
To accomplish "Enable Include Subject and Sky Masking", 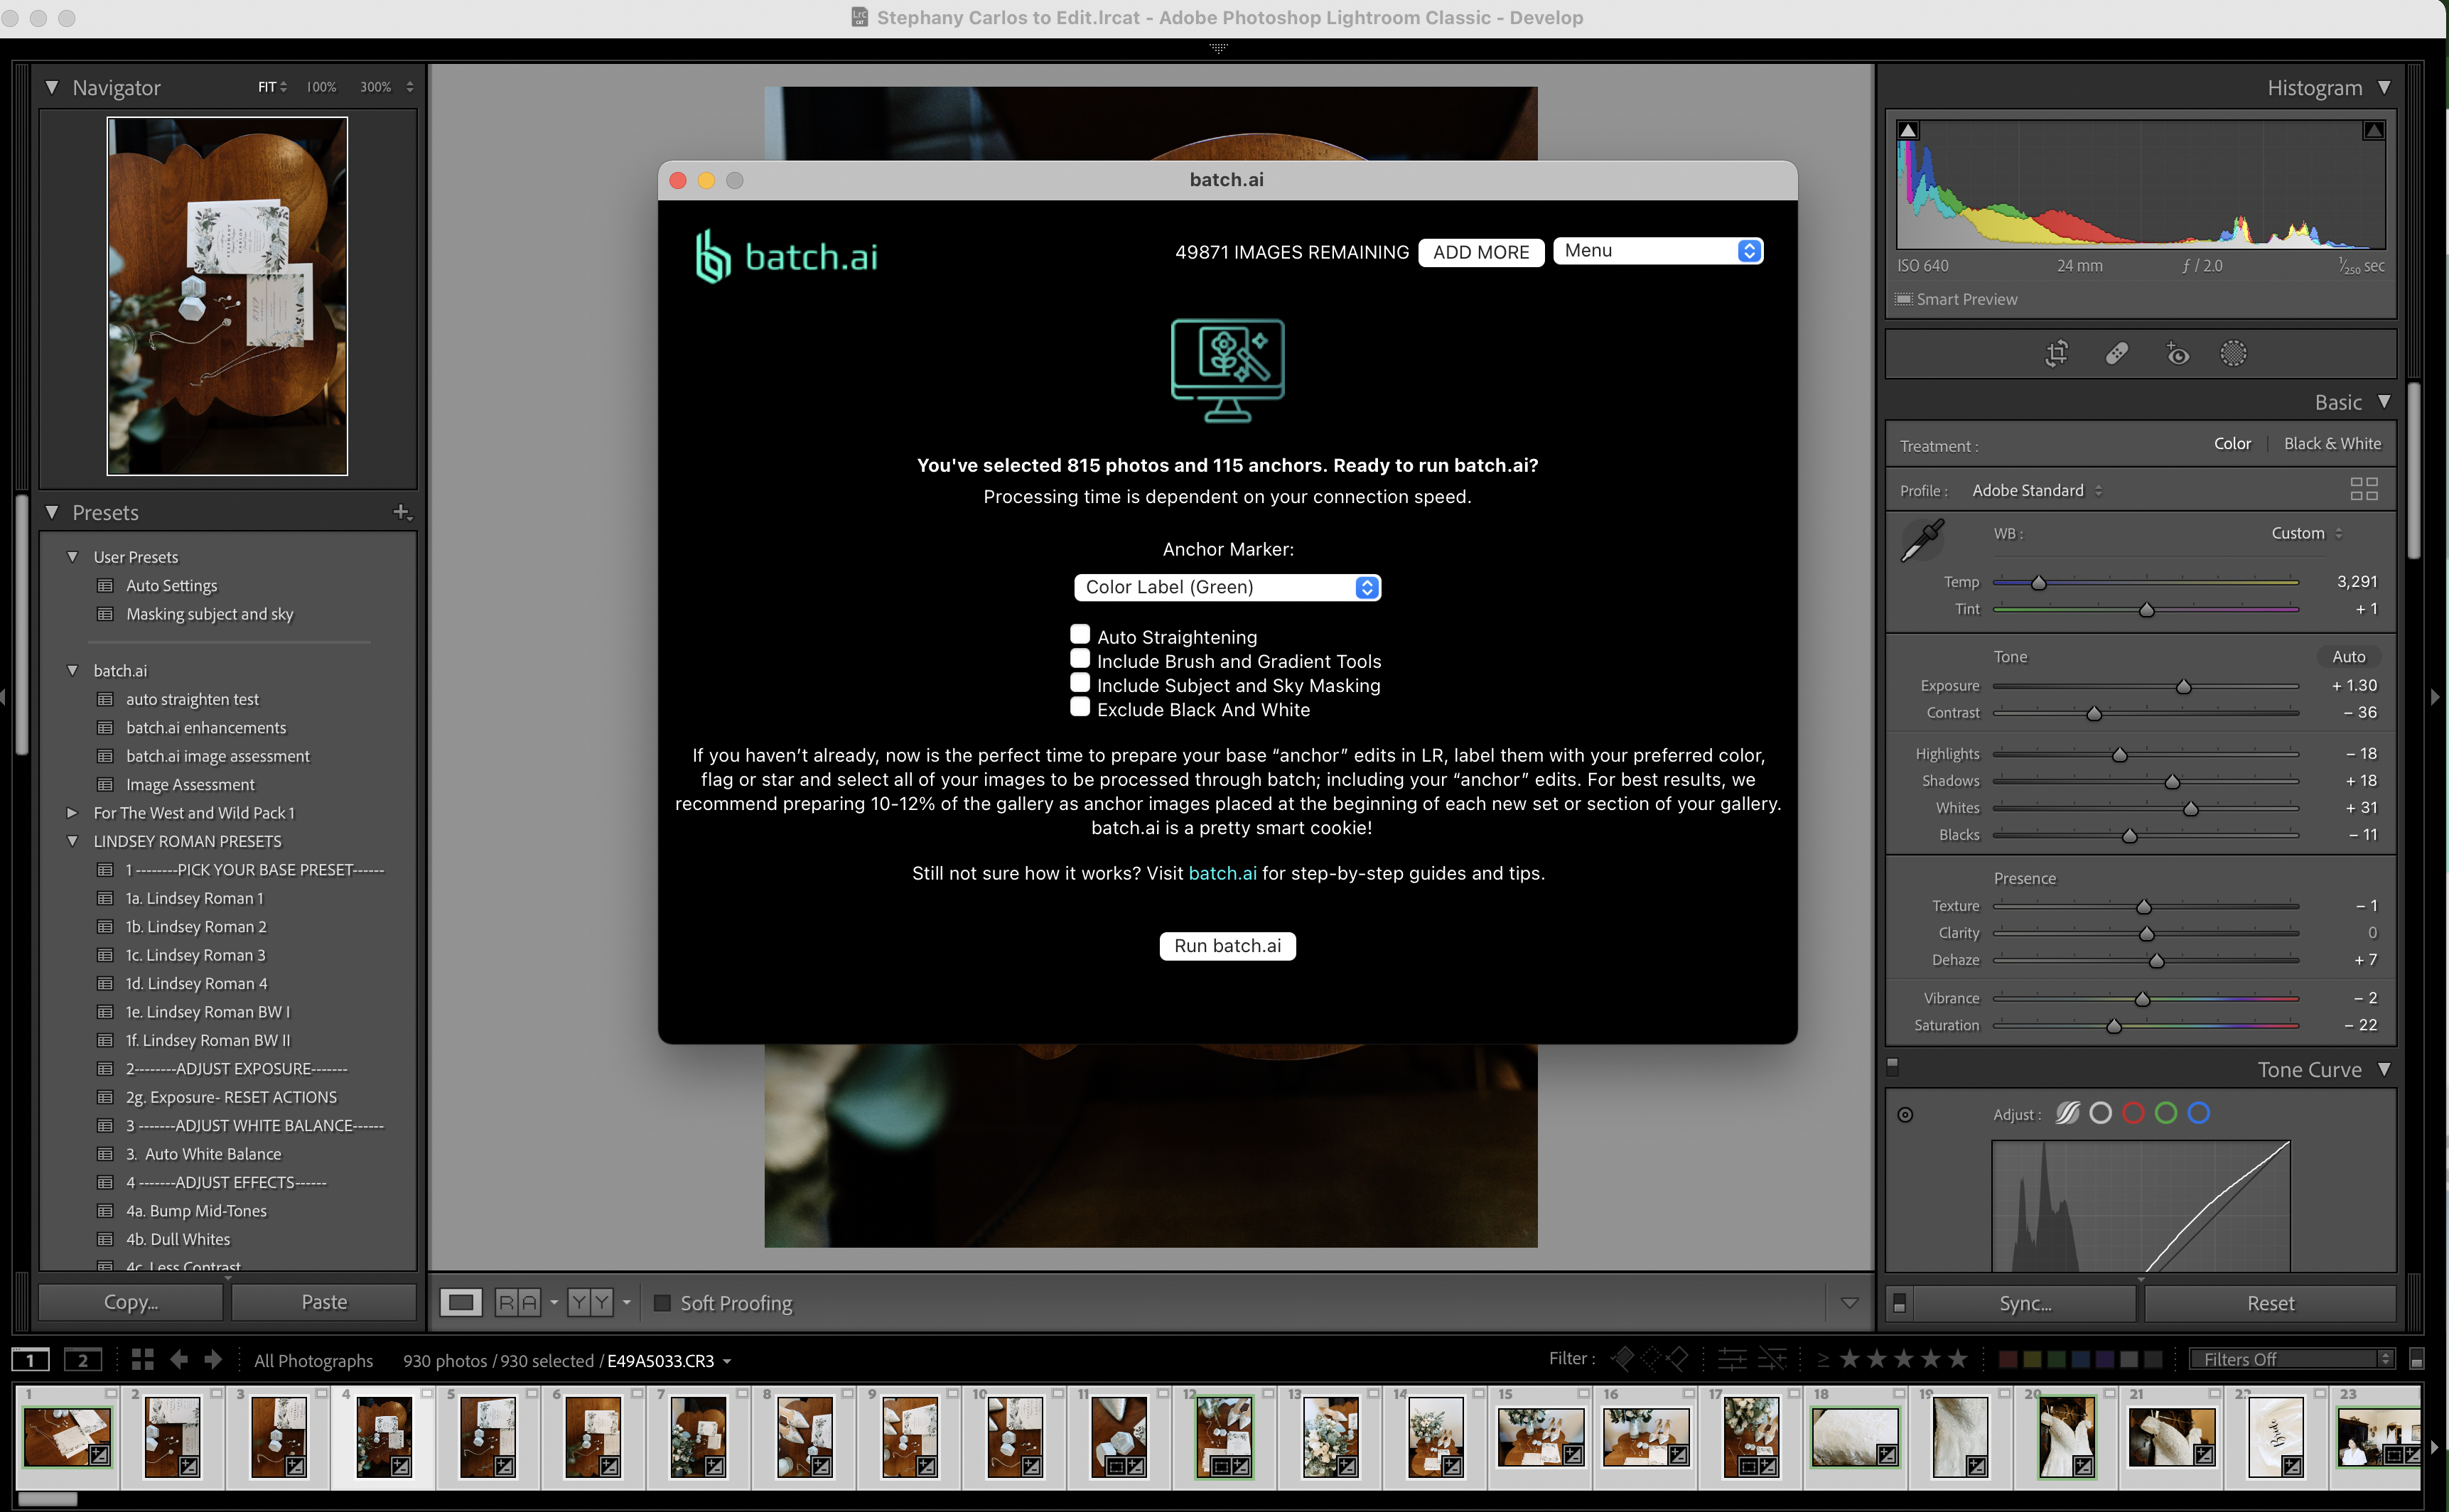I will [1080, 682].
